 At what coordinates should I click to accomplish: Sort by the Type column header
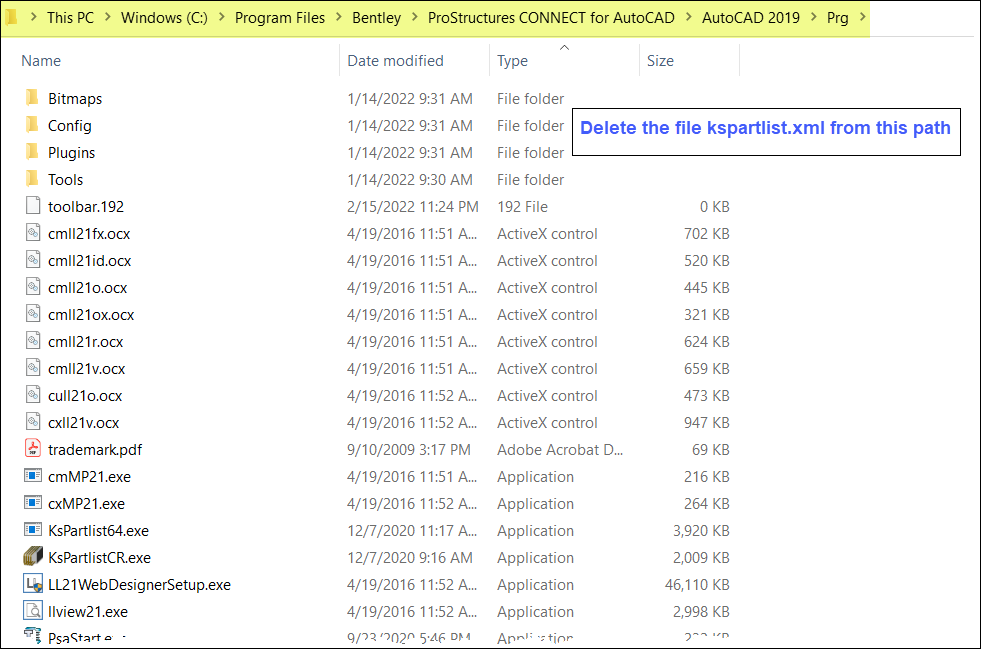(512, 61)
